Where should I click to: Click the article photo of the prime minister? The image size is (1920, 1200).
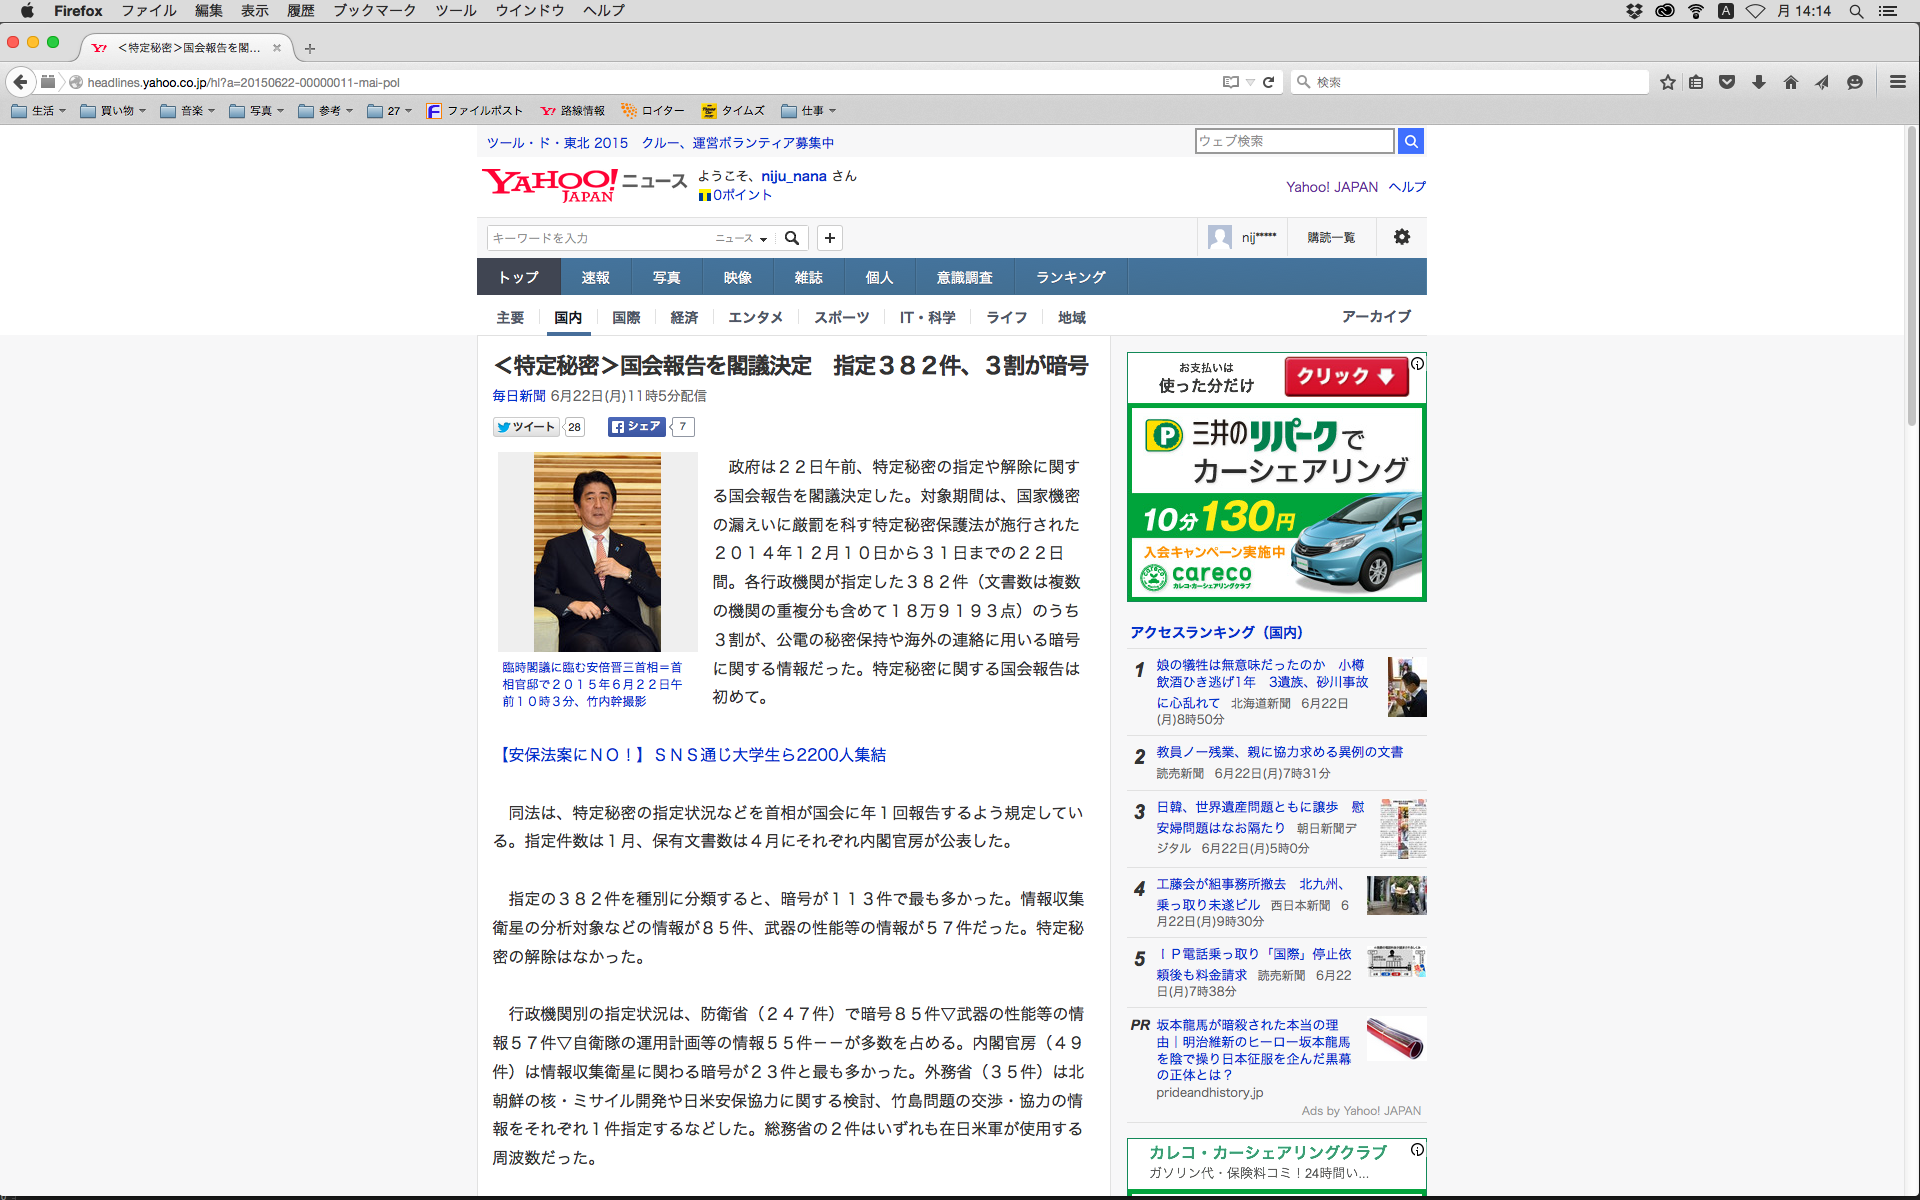[x=597, y=551]
